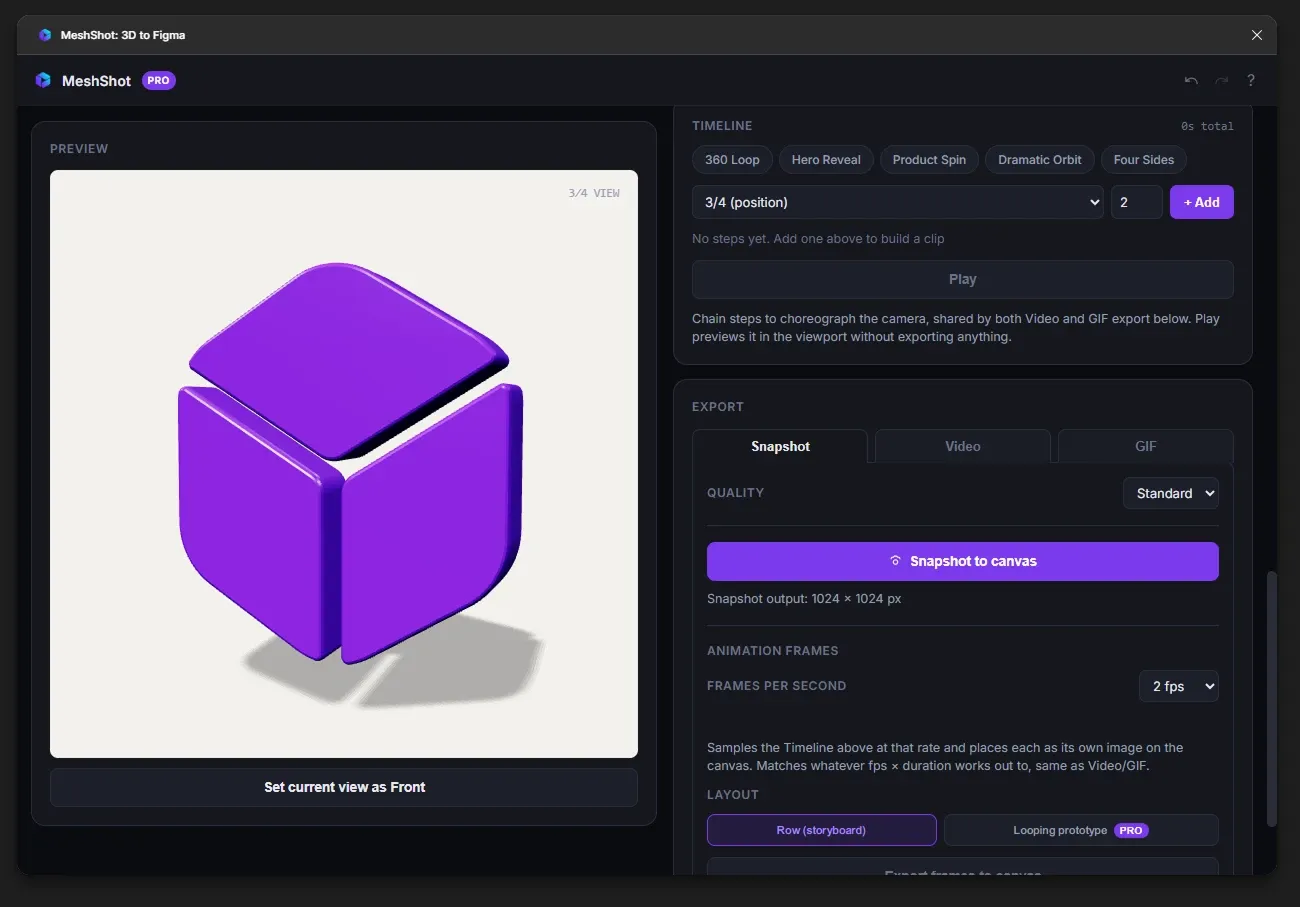Click the undo arrow icon
This screenshot has width=1300, height=907.
tap(1190, 81)
